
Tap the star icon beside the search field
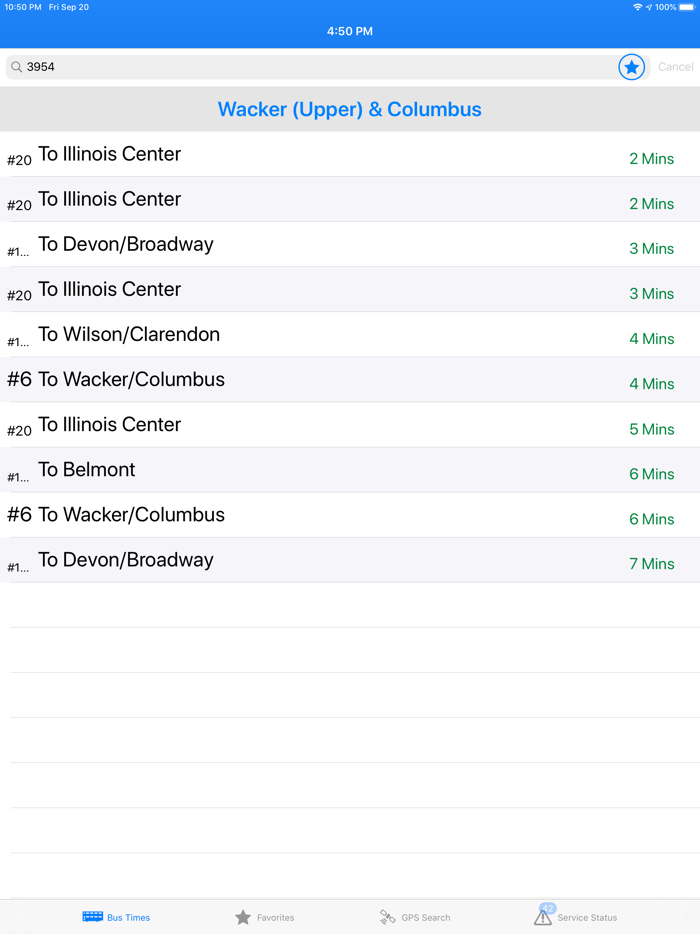click(x=631, y=67)
